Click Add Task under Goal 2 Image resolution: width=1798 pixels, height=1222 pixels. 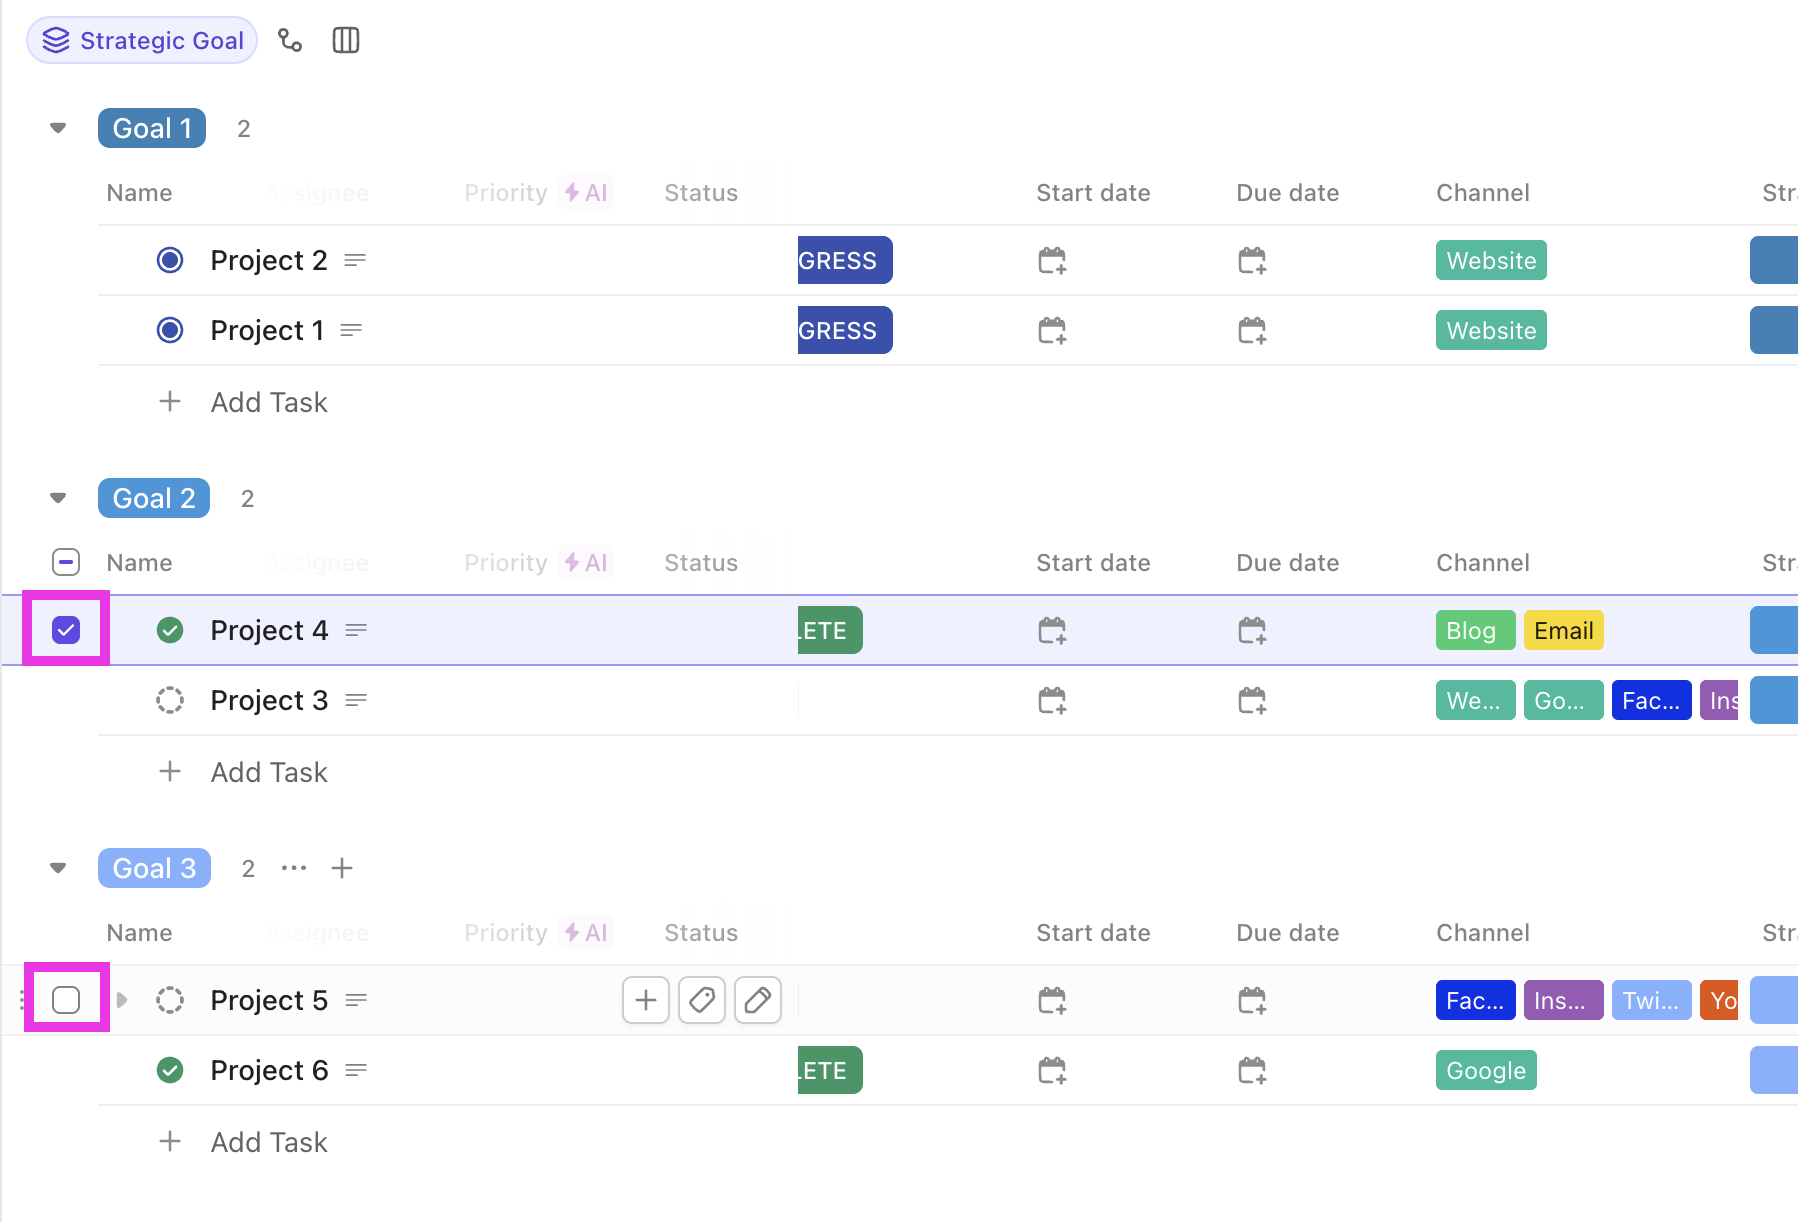(268, 771)
